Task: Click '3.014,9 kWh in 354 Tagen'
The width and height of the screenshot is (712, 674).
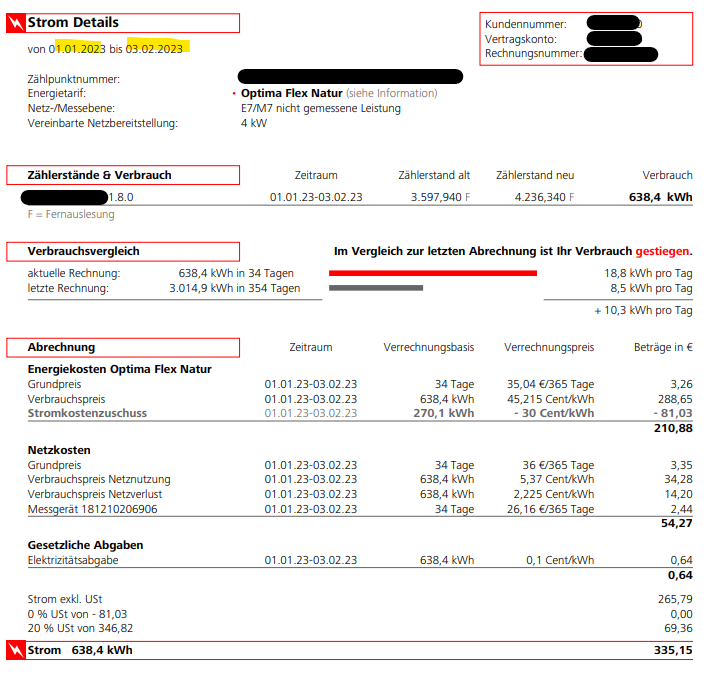Action: 234,288
